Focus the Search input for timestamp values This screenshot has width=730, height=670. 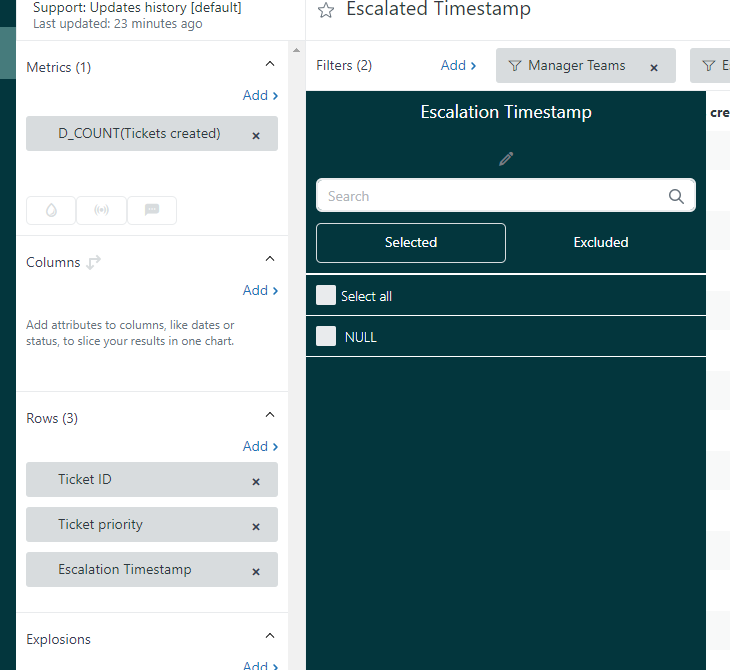click(x=490, y=196)
